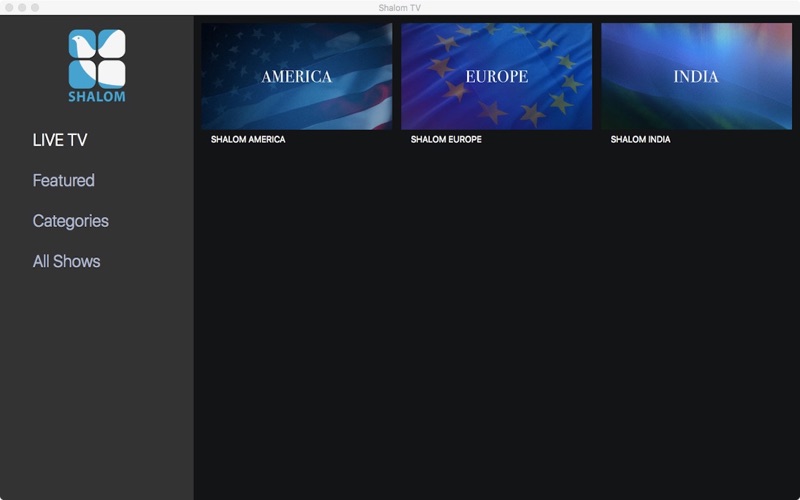Open the AMERICA channel thumbnail
Image resolution: width=800 pixels, height=500 pixels.
[x=296, y=76]
